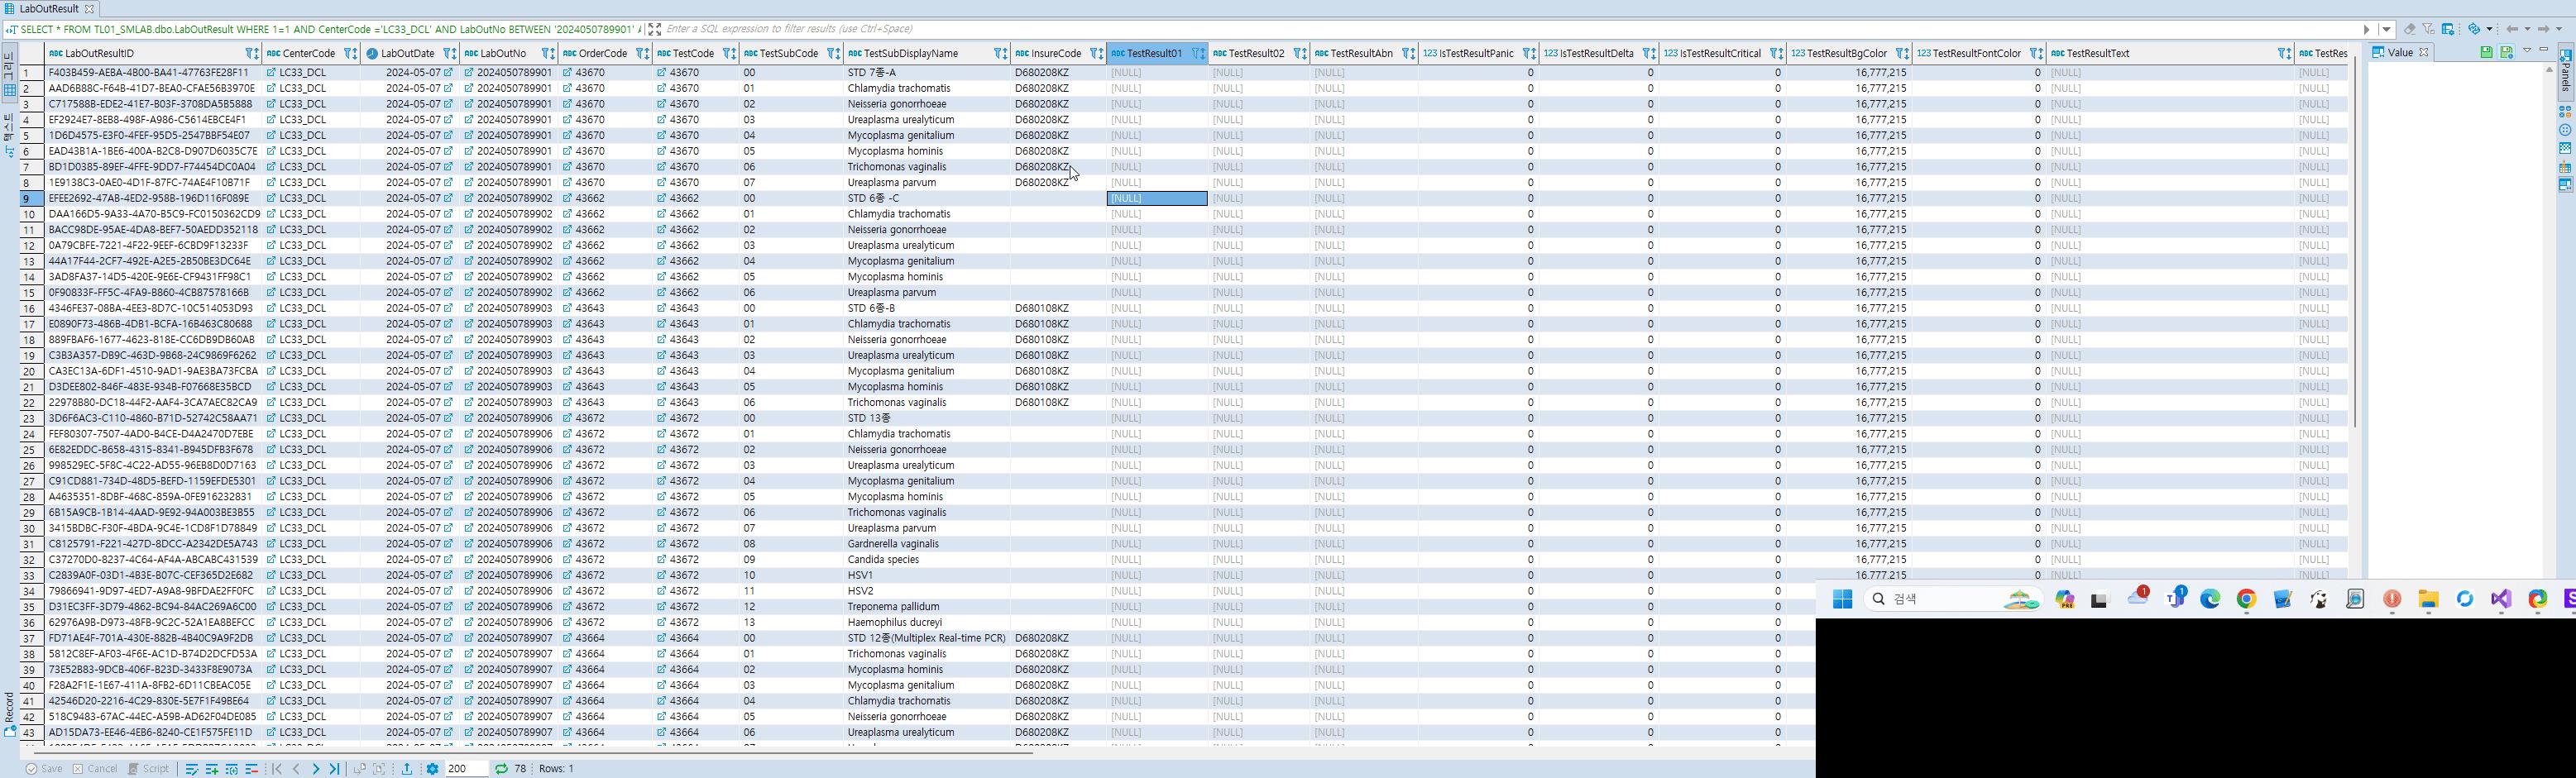Open the Value panel view menu
The image size is (2576, 778).
pyautogui.click(x=2526, y=51)
